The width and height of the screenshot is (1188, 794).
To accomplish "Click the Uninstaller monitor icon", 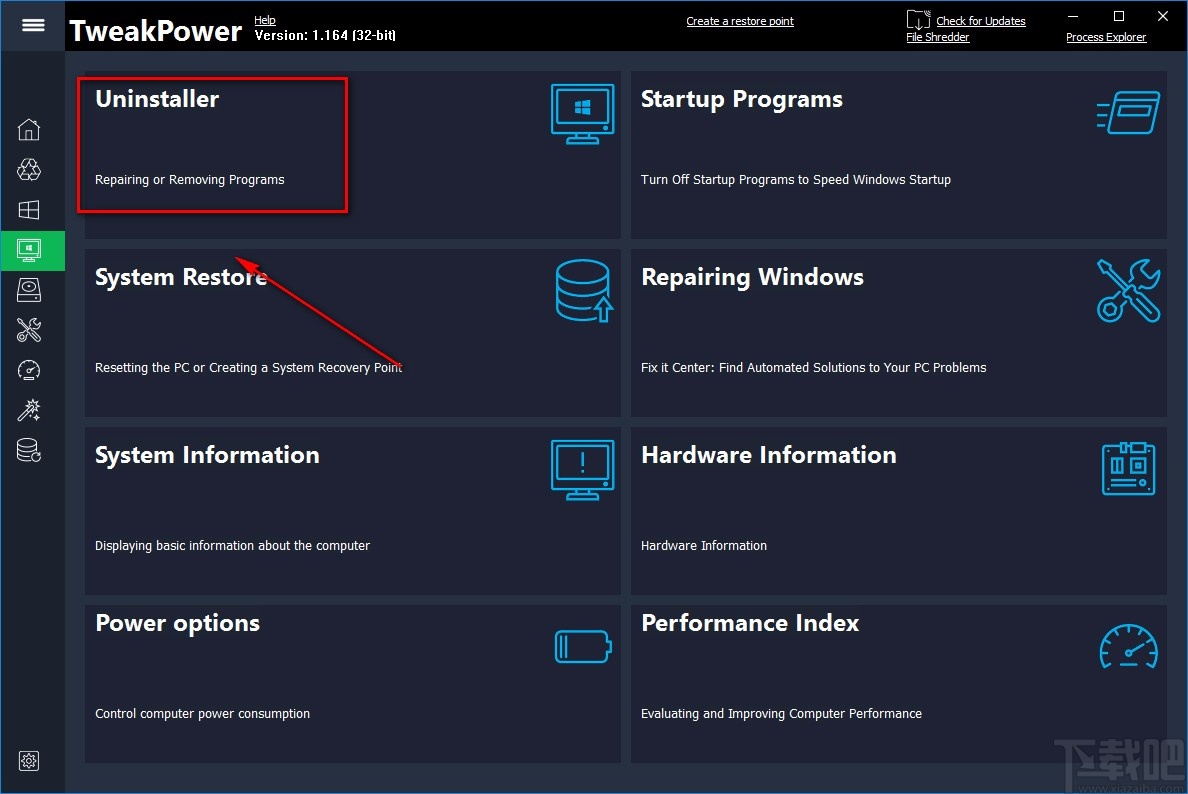I will tap(582, 114).
